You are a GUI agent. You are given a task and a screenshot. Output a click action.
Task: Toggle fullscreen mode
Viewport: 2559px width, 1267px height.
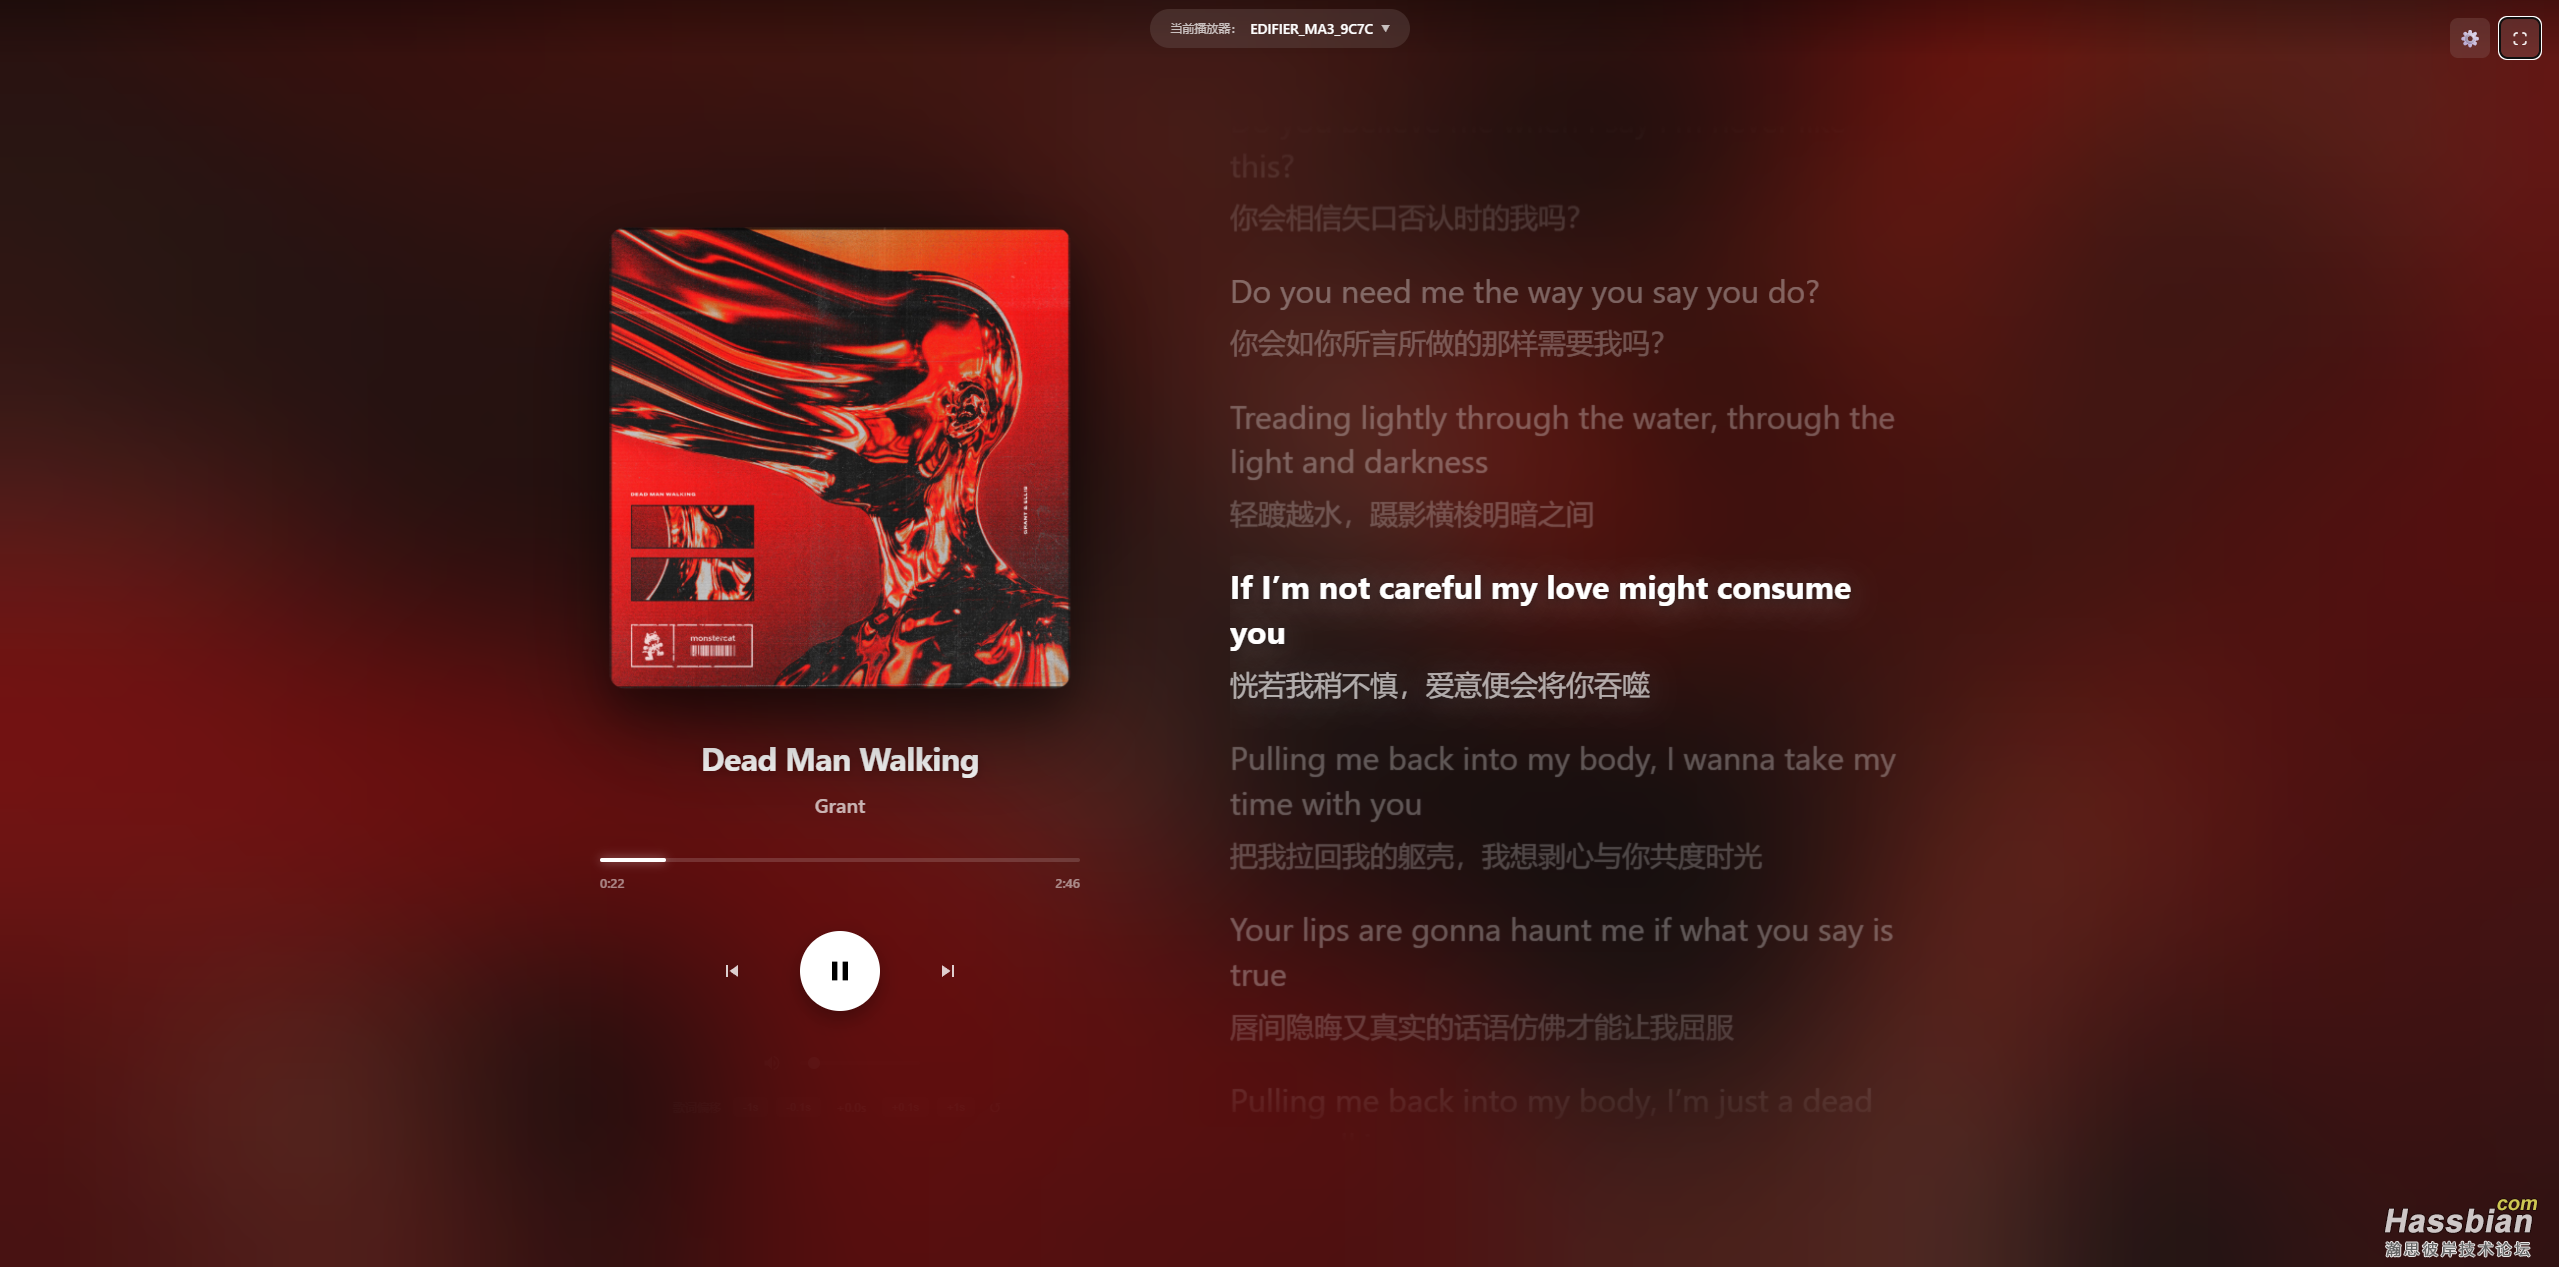pos(2519,39)
